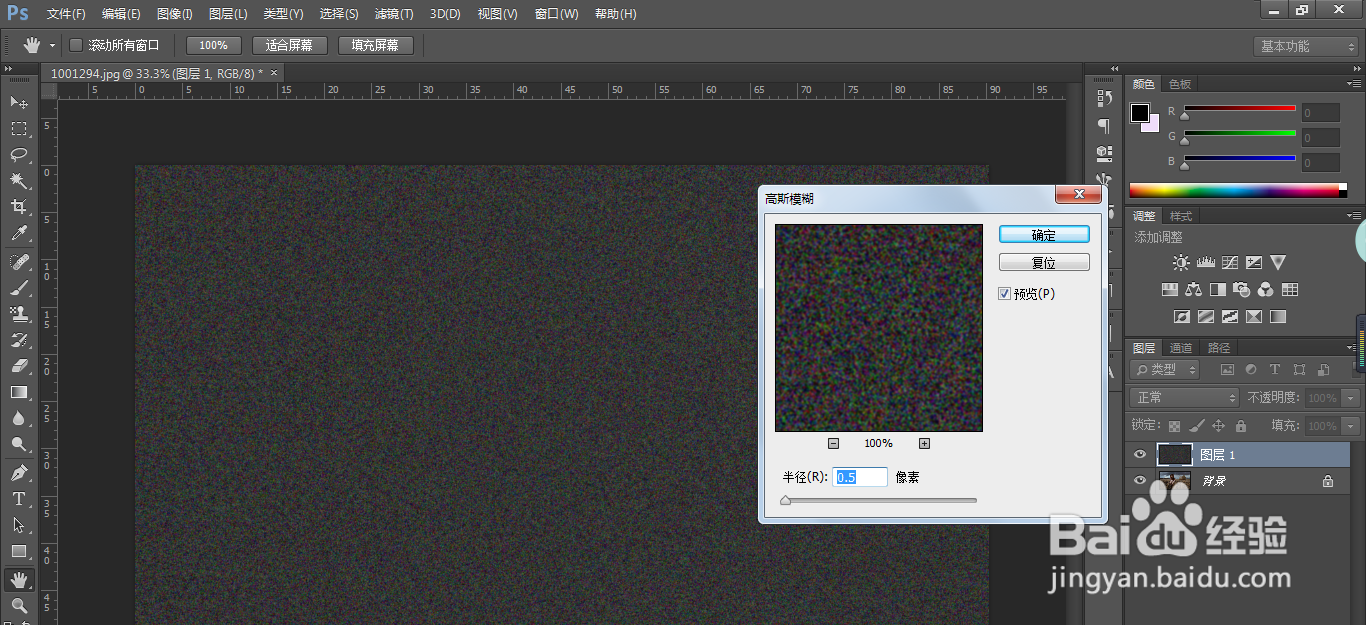Toggle Preview checkbox in Gaussian Blur dialog

pyautogui.click(x=1005, y=294)
